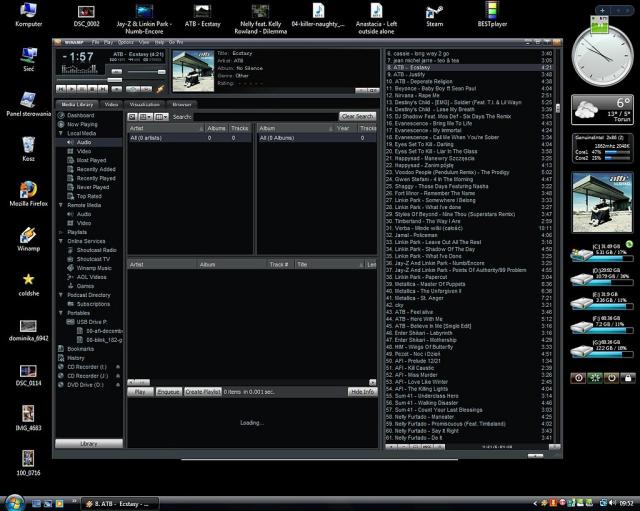Click the Hide Info button
The height and width of the screenshot is (511, 640).
click(362, 392)
